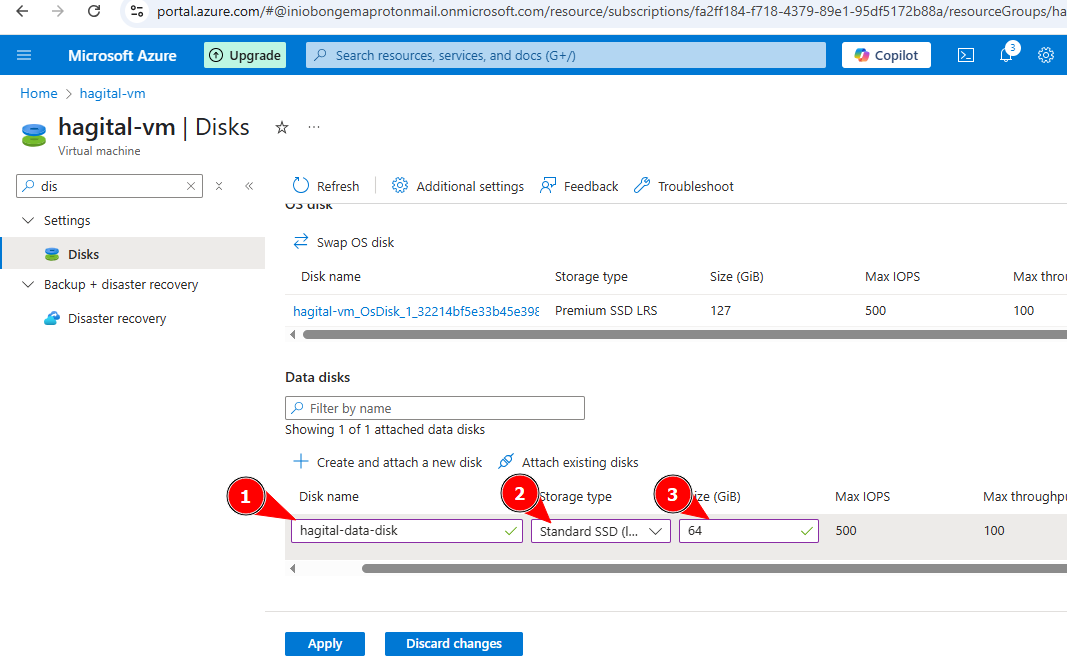Click the browser forward arrow
The image size is (1067, 671).
[58, 11]
